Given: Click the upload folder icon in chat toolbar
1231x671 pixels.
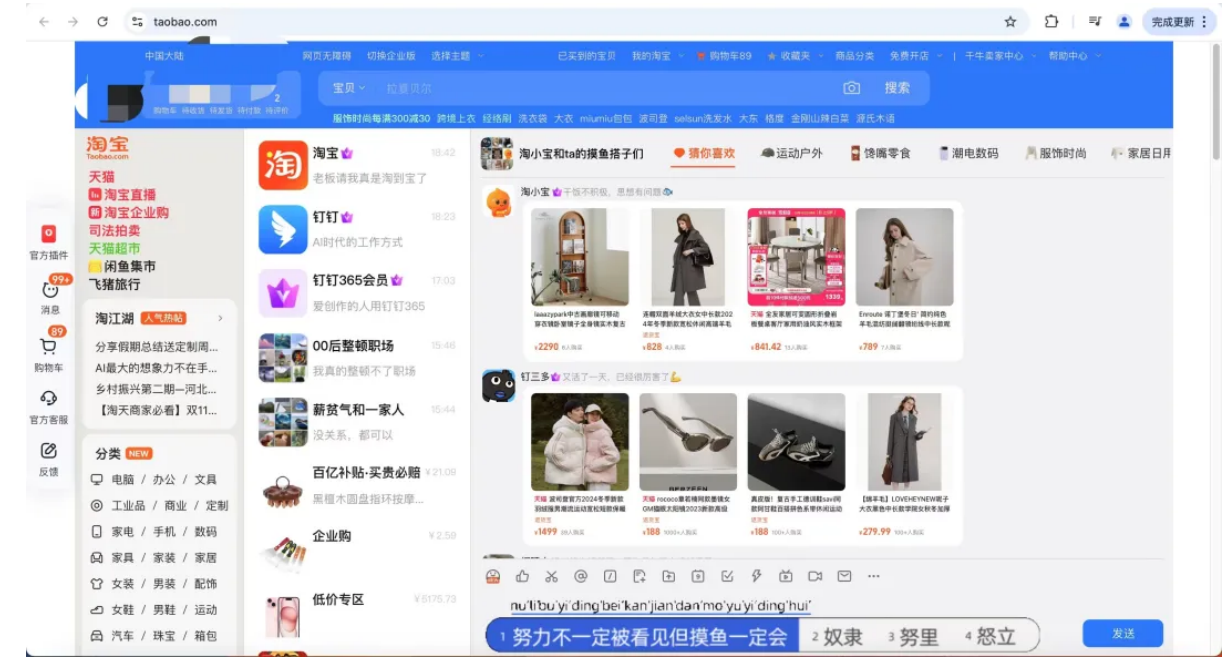Looking at the screenshot, I should pyautogui.click(x=668, y=576).
